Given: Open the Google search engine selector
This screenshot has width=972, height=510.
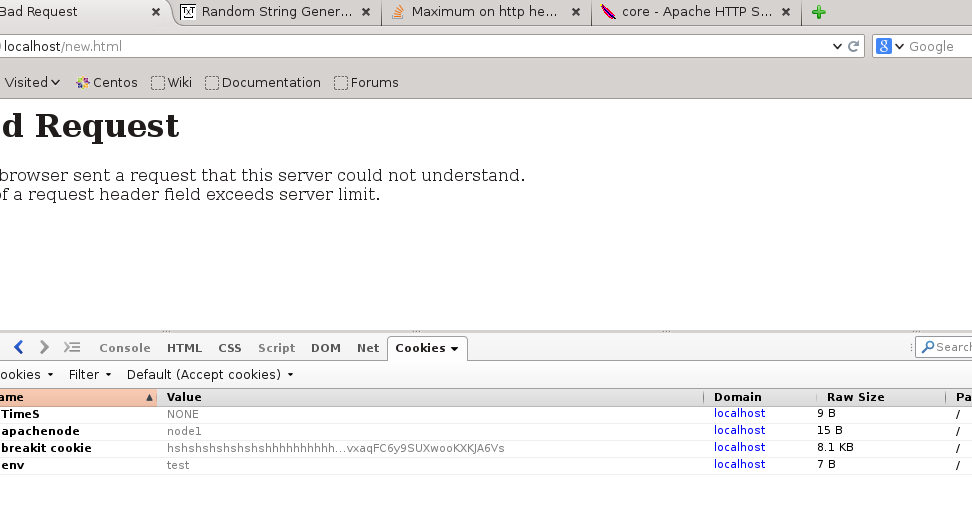Looking at the screenshot, I should tap(890, 46).
